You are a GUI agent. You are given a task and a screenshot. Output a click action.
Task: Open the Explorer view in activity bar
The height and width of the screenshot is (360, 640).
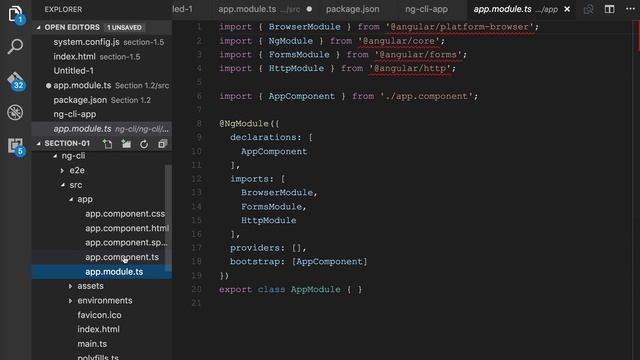tap(15, 15)
